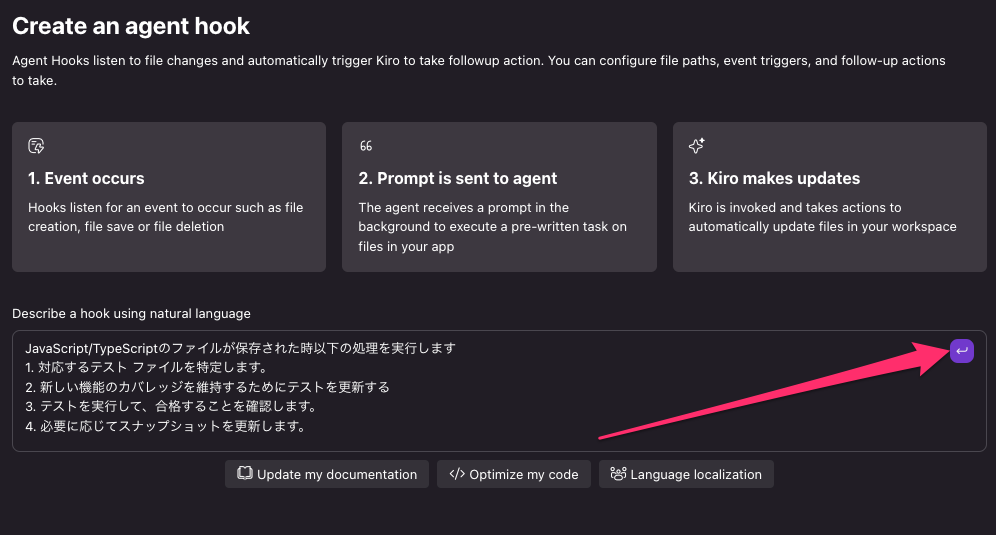Place cursor in line '3. テストを実行して、合格する'
Screen dimensions: 996x535
tap(171, 406)
